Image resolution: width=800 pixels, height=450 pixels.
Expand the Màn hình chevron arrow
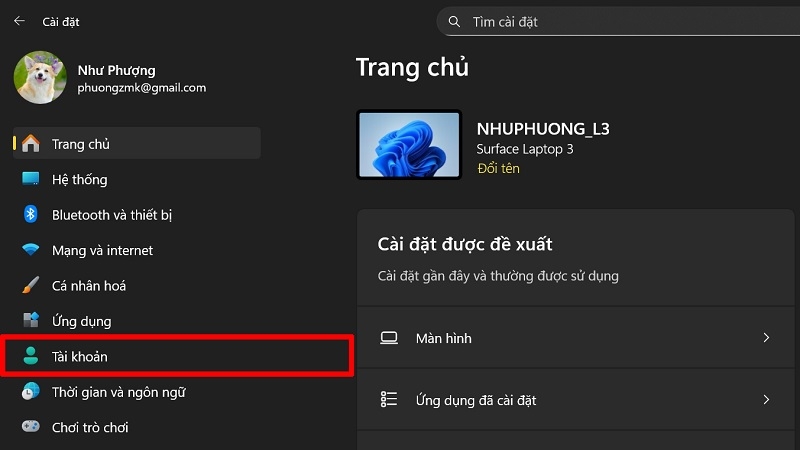(x=766, y=338)
